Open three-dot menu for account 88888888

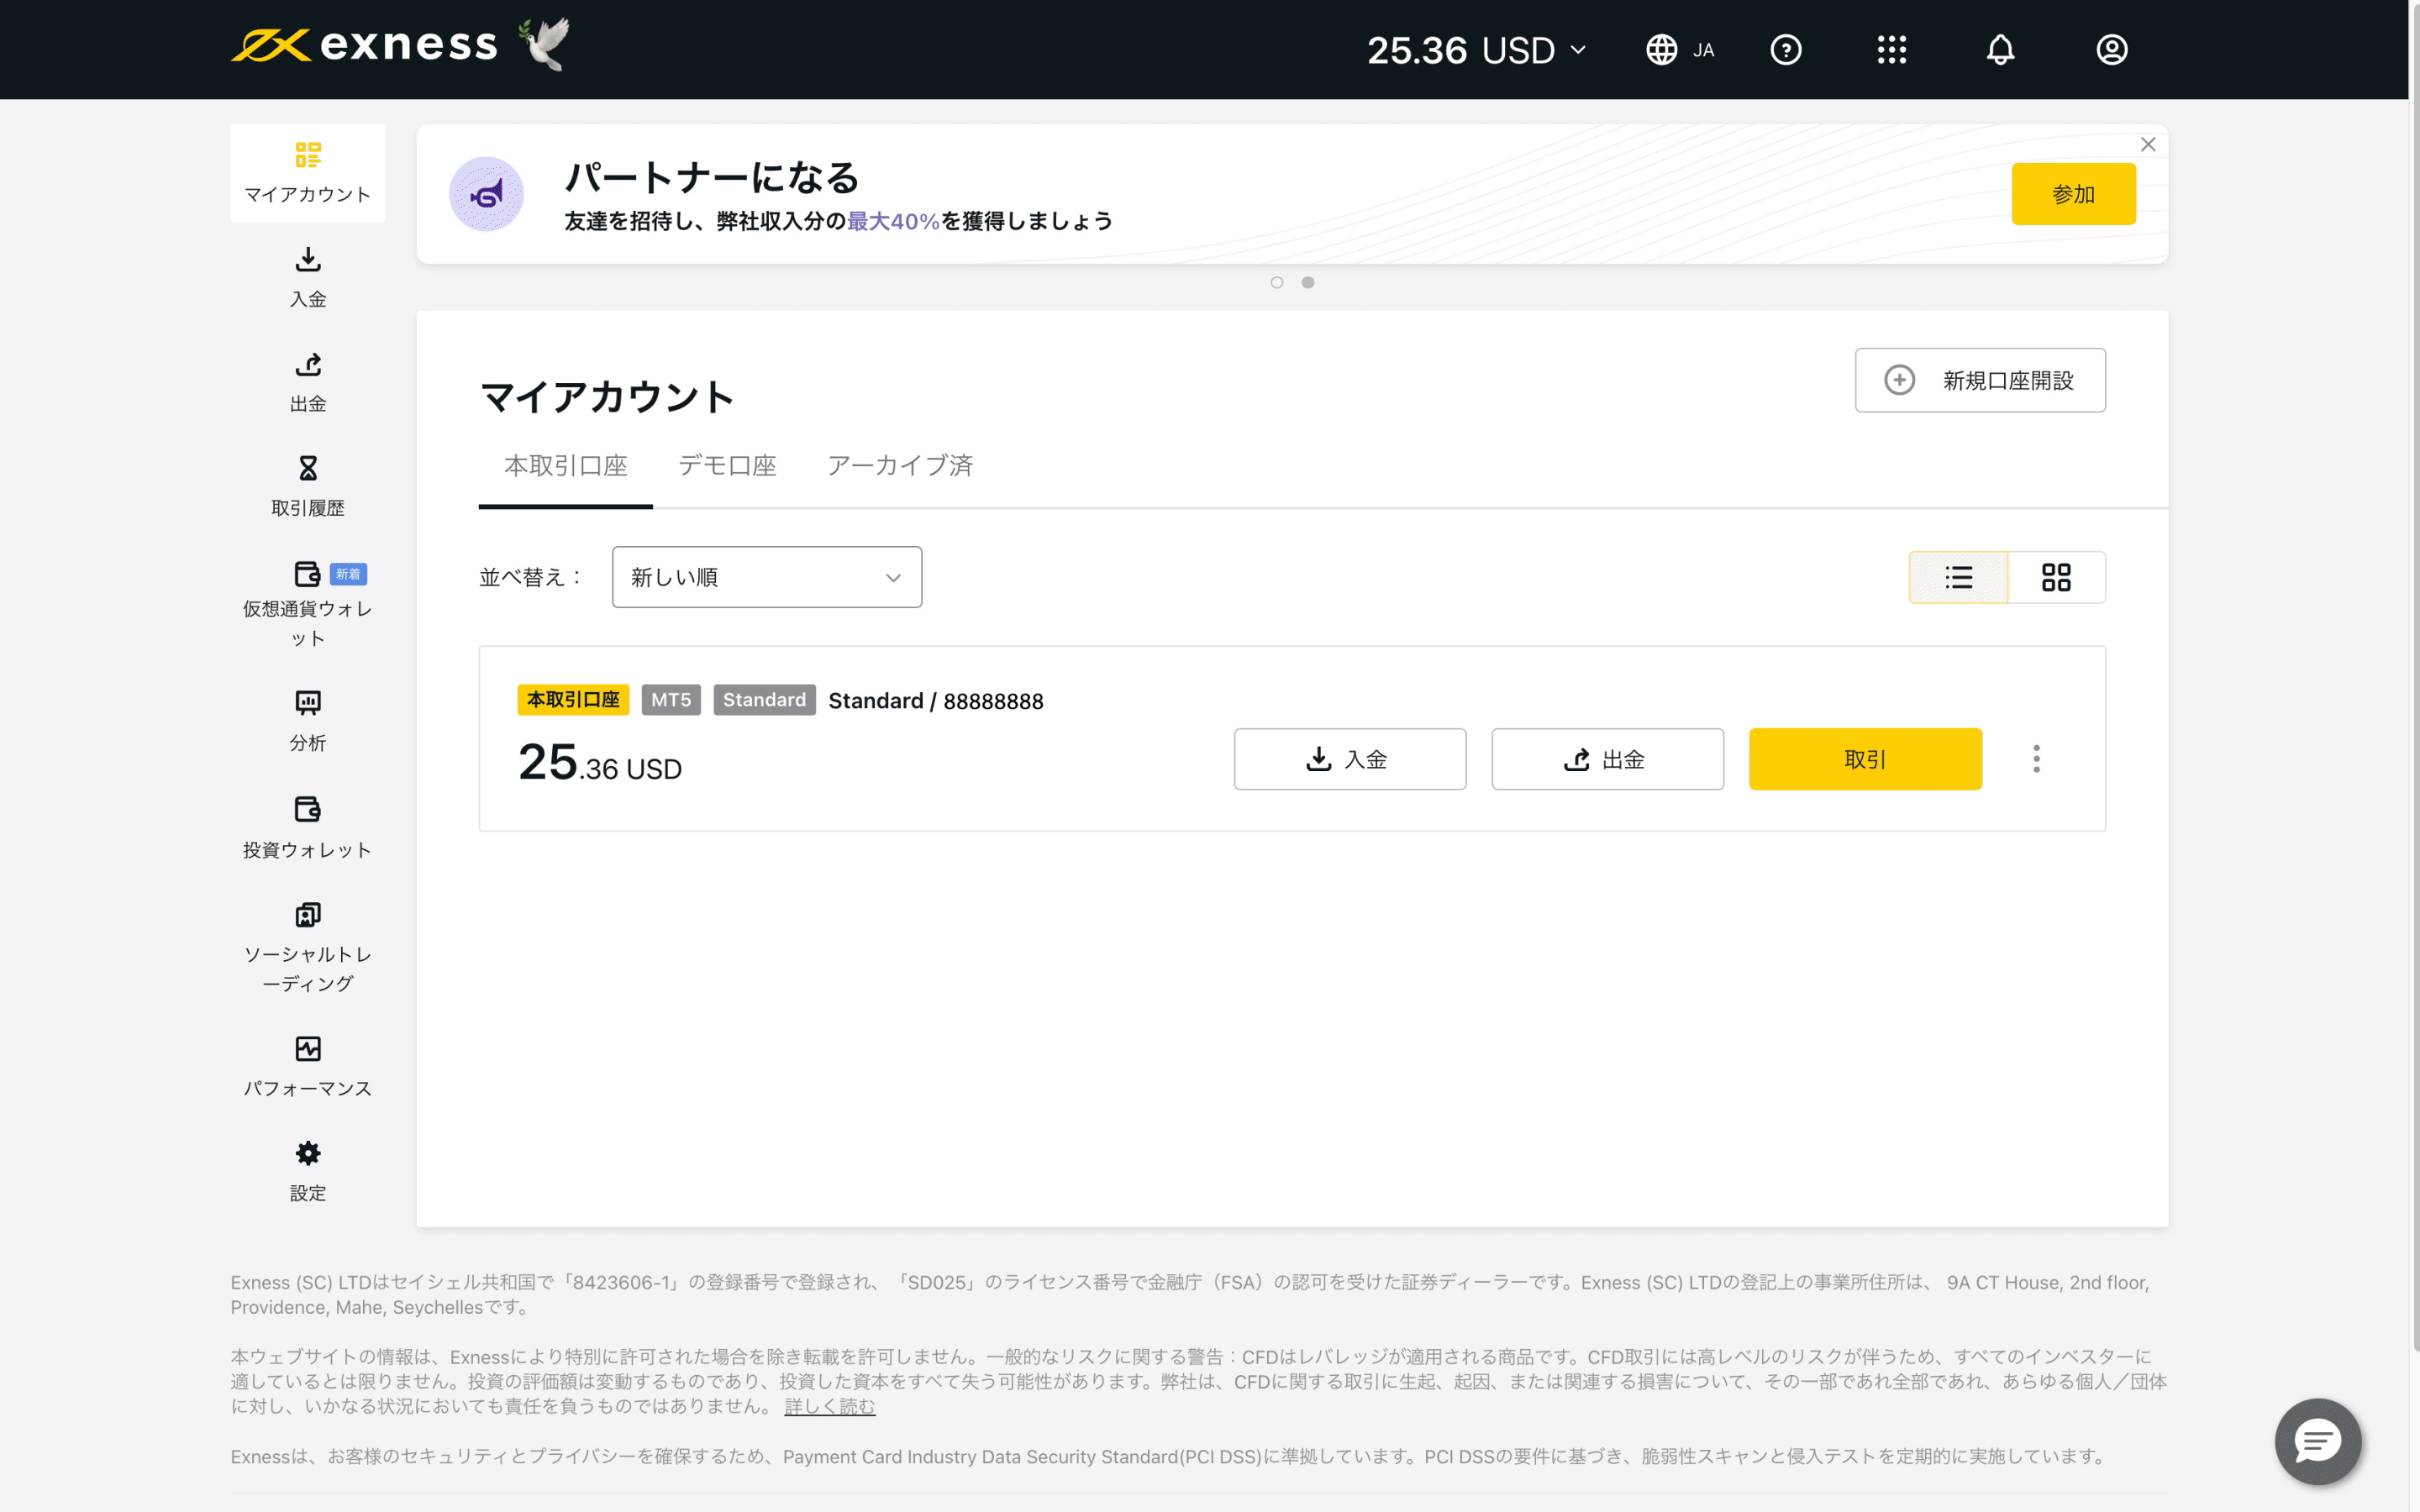coord(2036,759)
